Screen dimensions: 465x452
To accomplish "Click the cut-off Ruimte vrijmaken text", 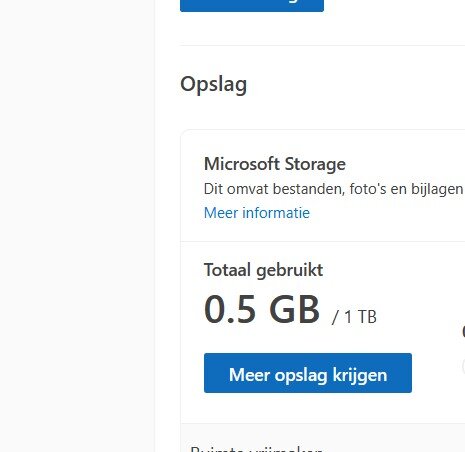I will point(256,449).
